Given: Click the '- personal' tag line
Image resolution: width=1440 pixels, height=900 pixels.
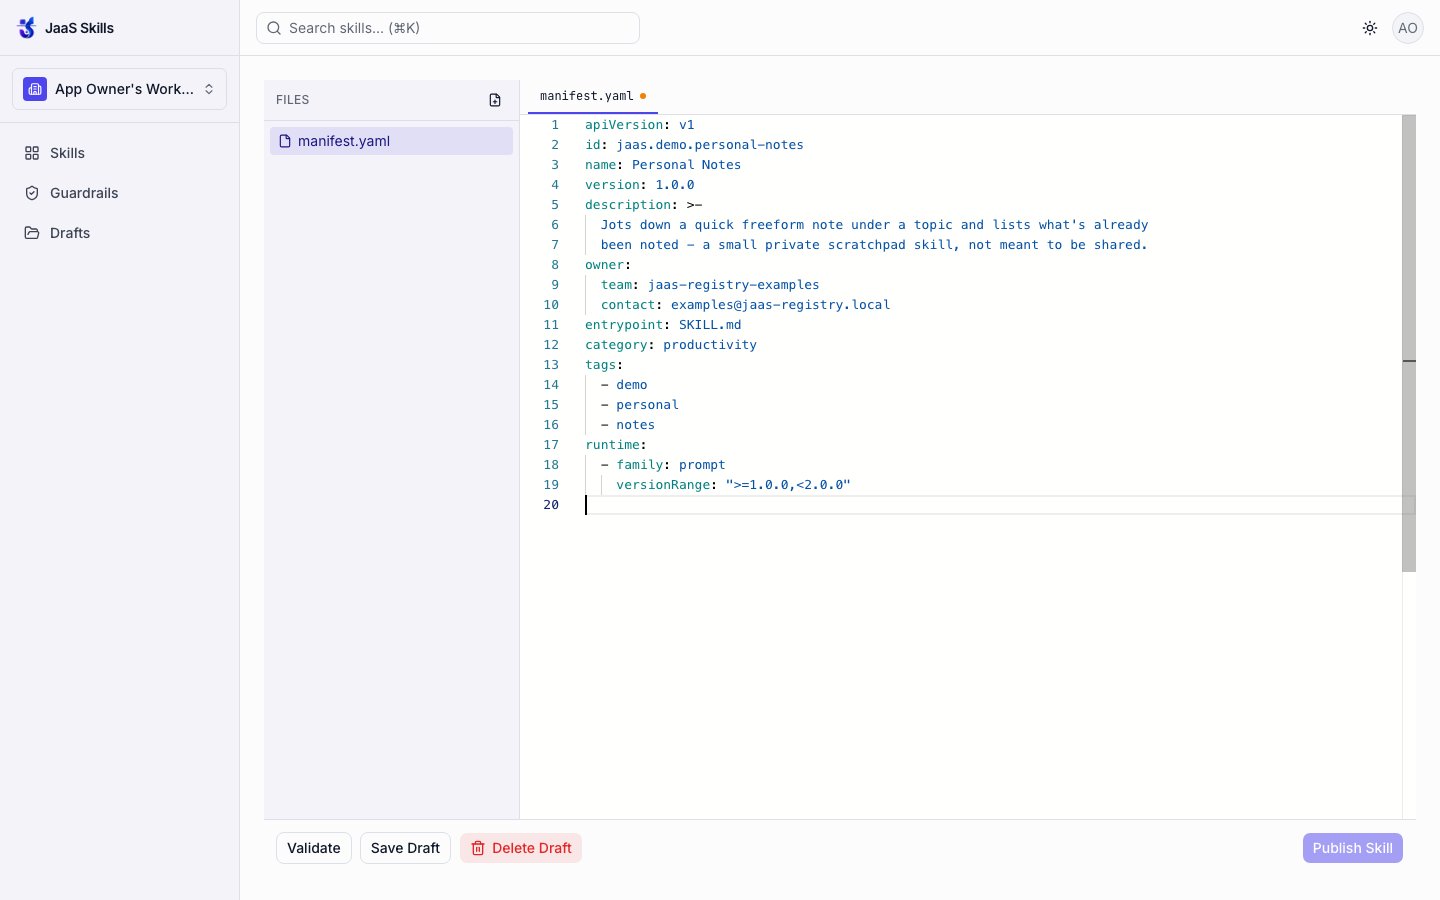Looking at the screenshot, I should tap(640, 405).
